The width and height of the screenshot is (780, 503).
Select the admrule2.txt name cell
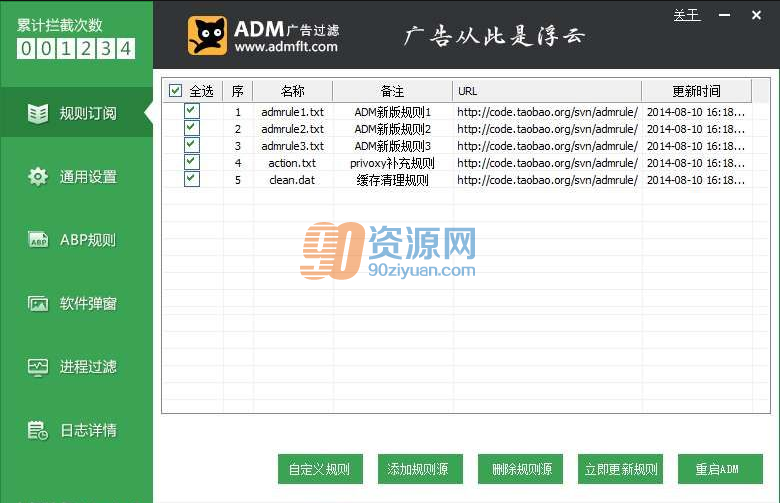click(292, 129)
